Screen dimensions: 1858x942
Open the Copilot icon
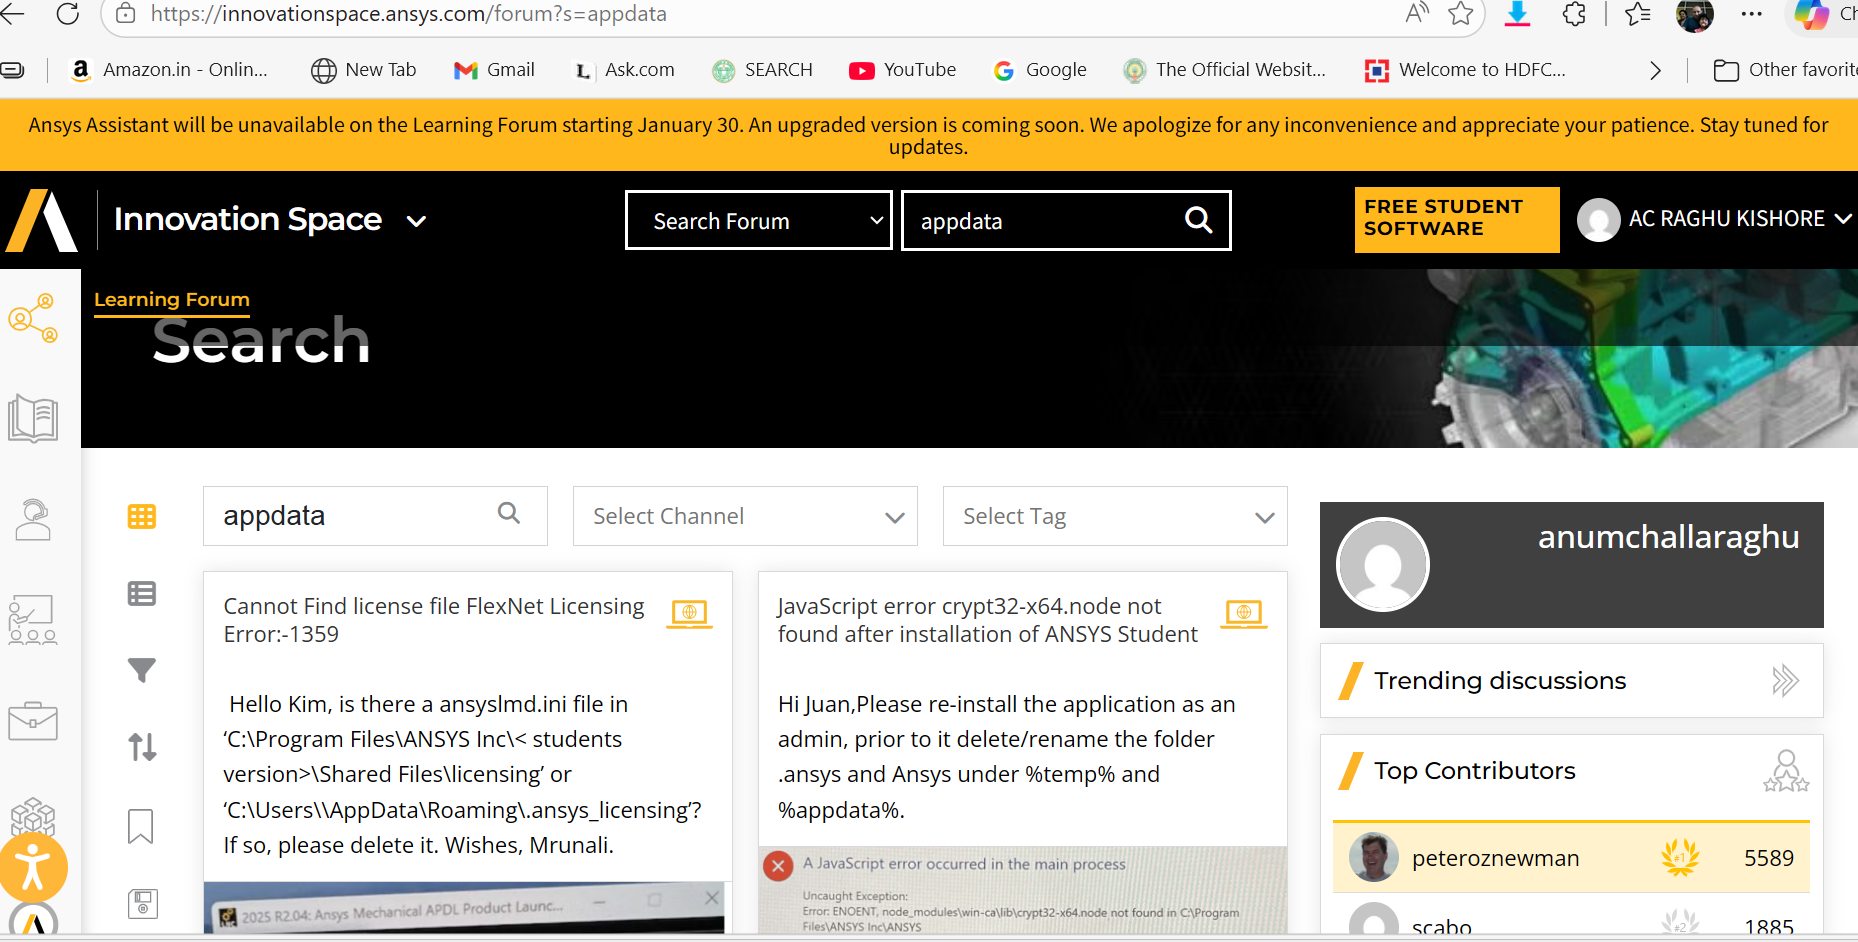pos(1811,15)
